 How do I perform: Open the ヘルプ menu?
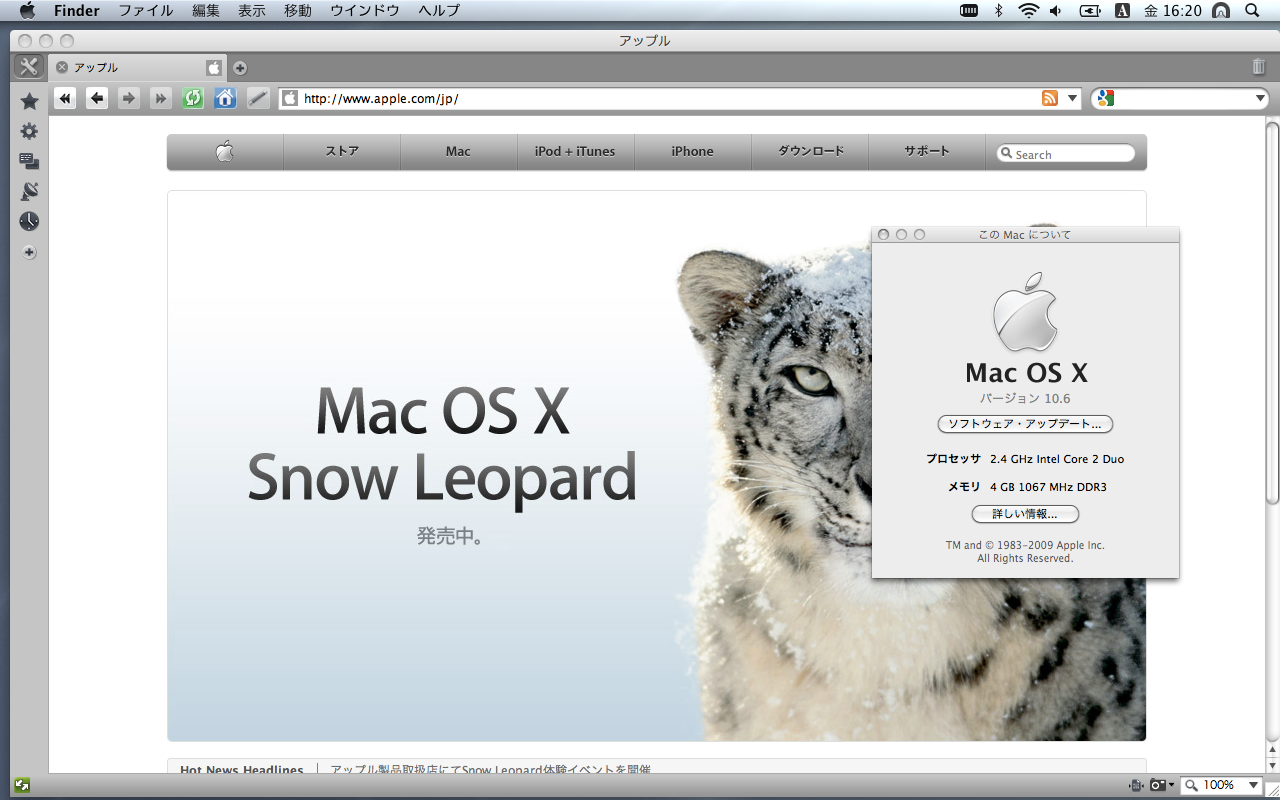pyautogui.click(x=439, y=11)
